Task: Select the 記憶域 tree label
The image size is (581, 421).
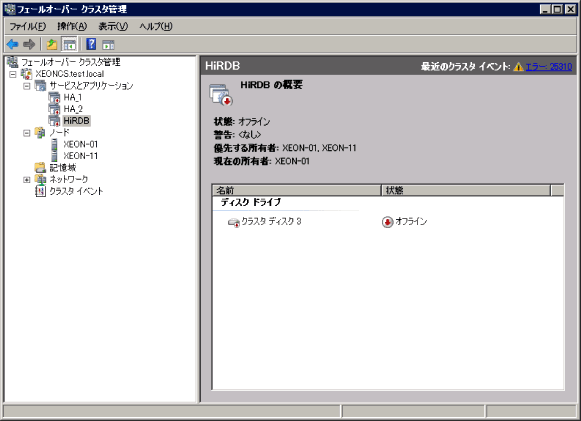Action: (x=63, y=168)
